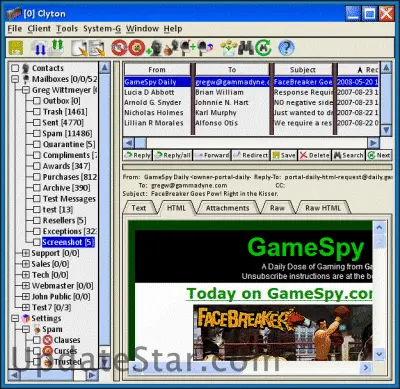
Task: Tick the Clauses checkbox under Spam
Action: tap(37, 340)
